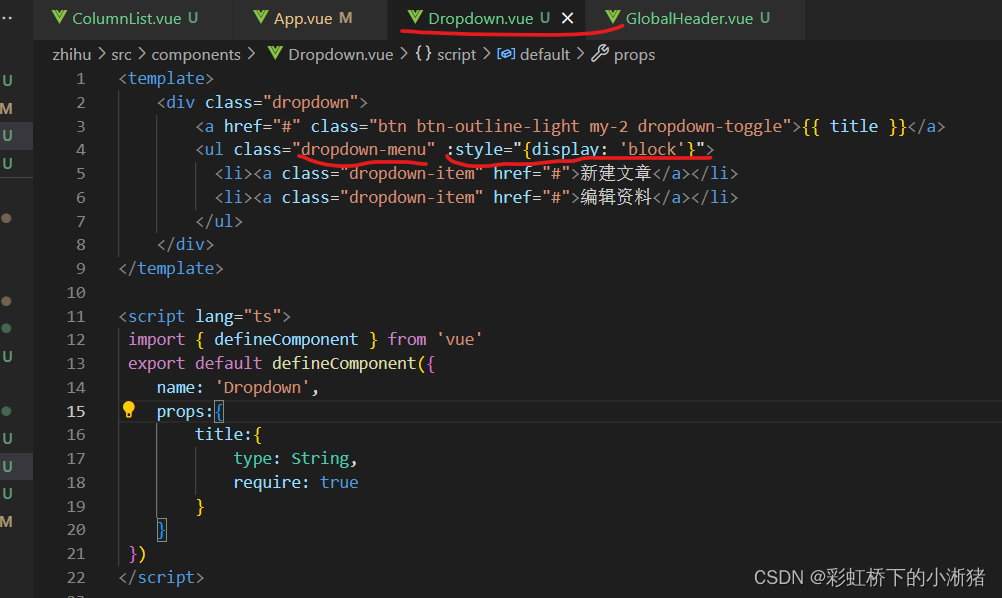The width and height of the screenshot is (1002, 598).
Task: Expand the chevron after script in breadcrumb
Action: (485, 54)
